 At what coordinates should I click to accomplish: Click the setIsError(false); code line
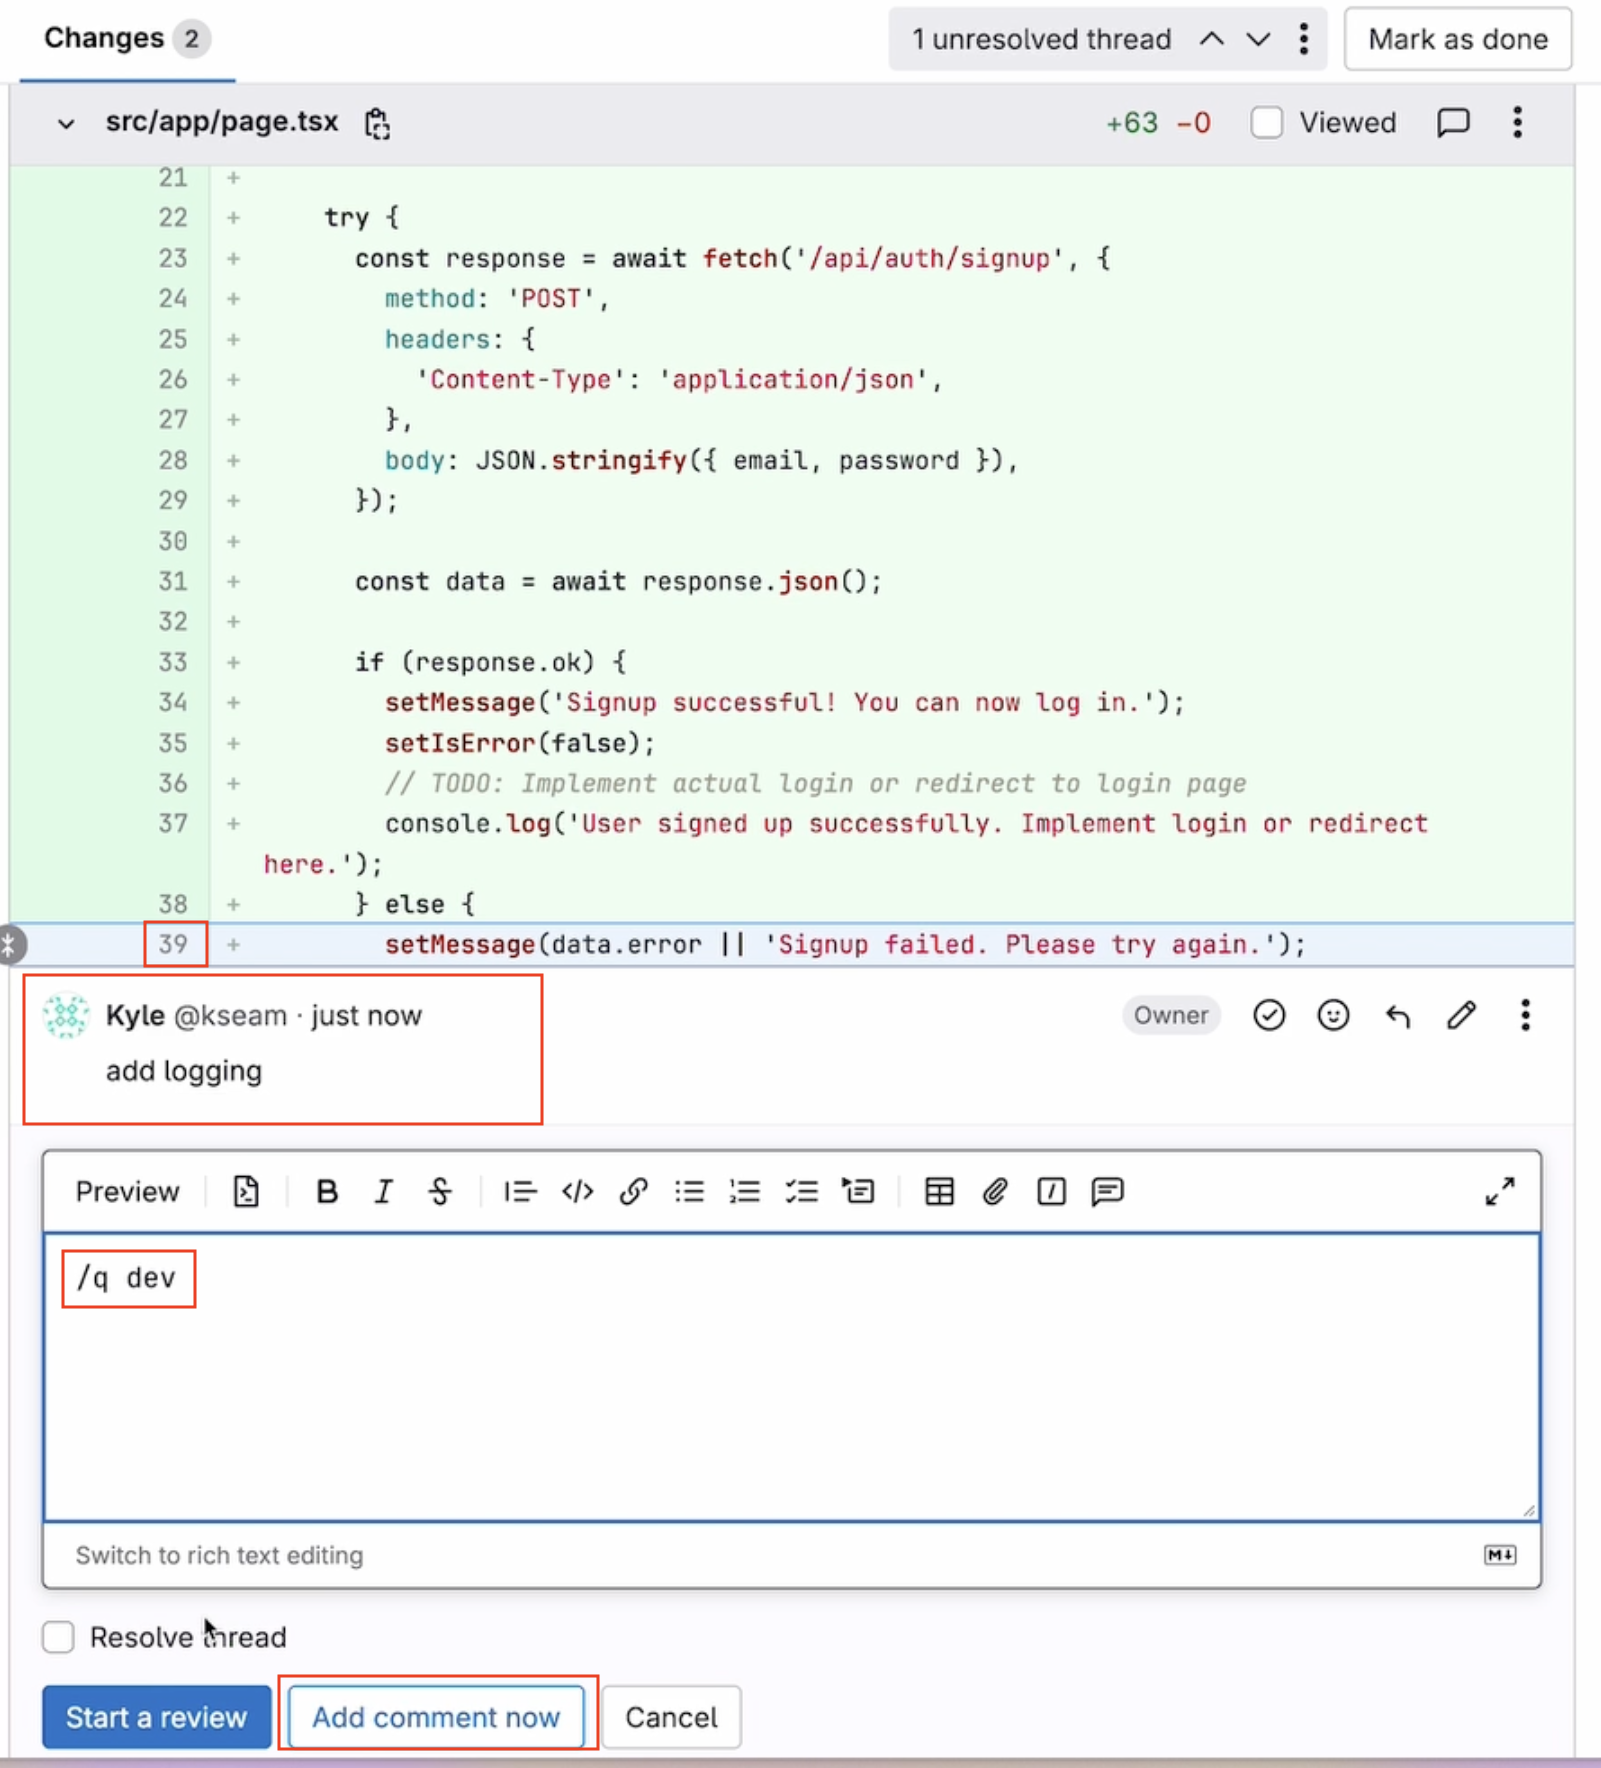pyautogui.click(x=520, y=743)
